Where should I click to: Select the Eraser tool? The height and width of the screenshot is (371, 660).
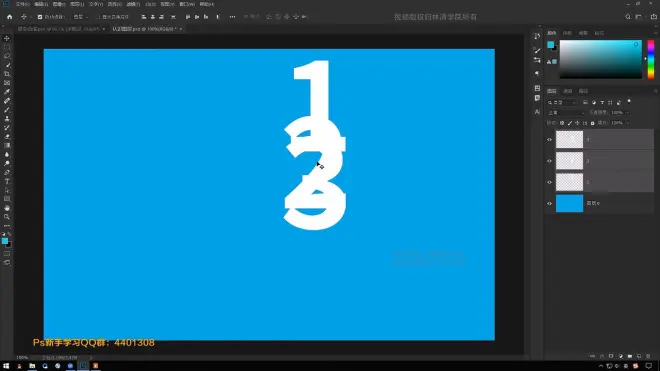coord(7,136)
